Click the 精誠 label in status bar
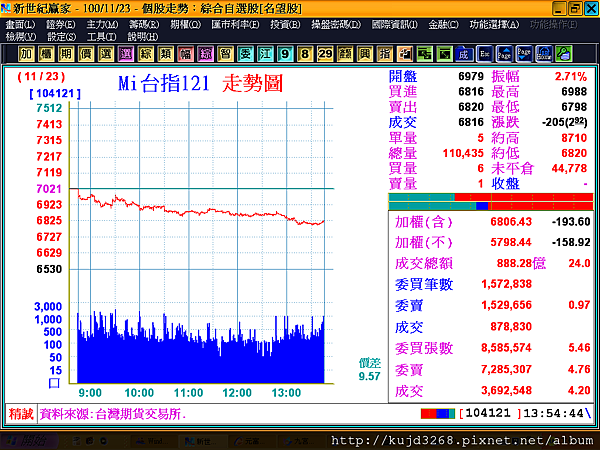Image resolution: width=600 pixels, height=450 pixels. [21, 414]
